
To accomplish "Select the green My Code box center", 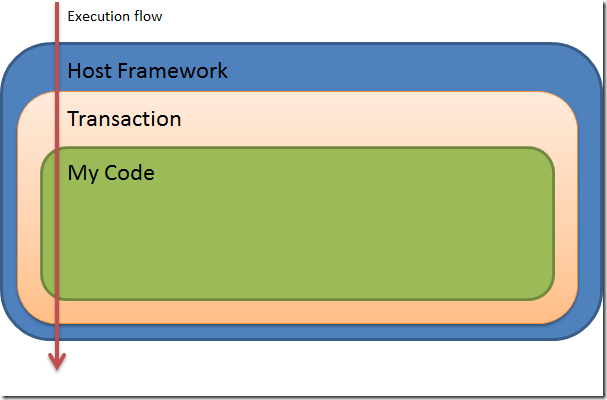I will (297, 223).
